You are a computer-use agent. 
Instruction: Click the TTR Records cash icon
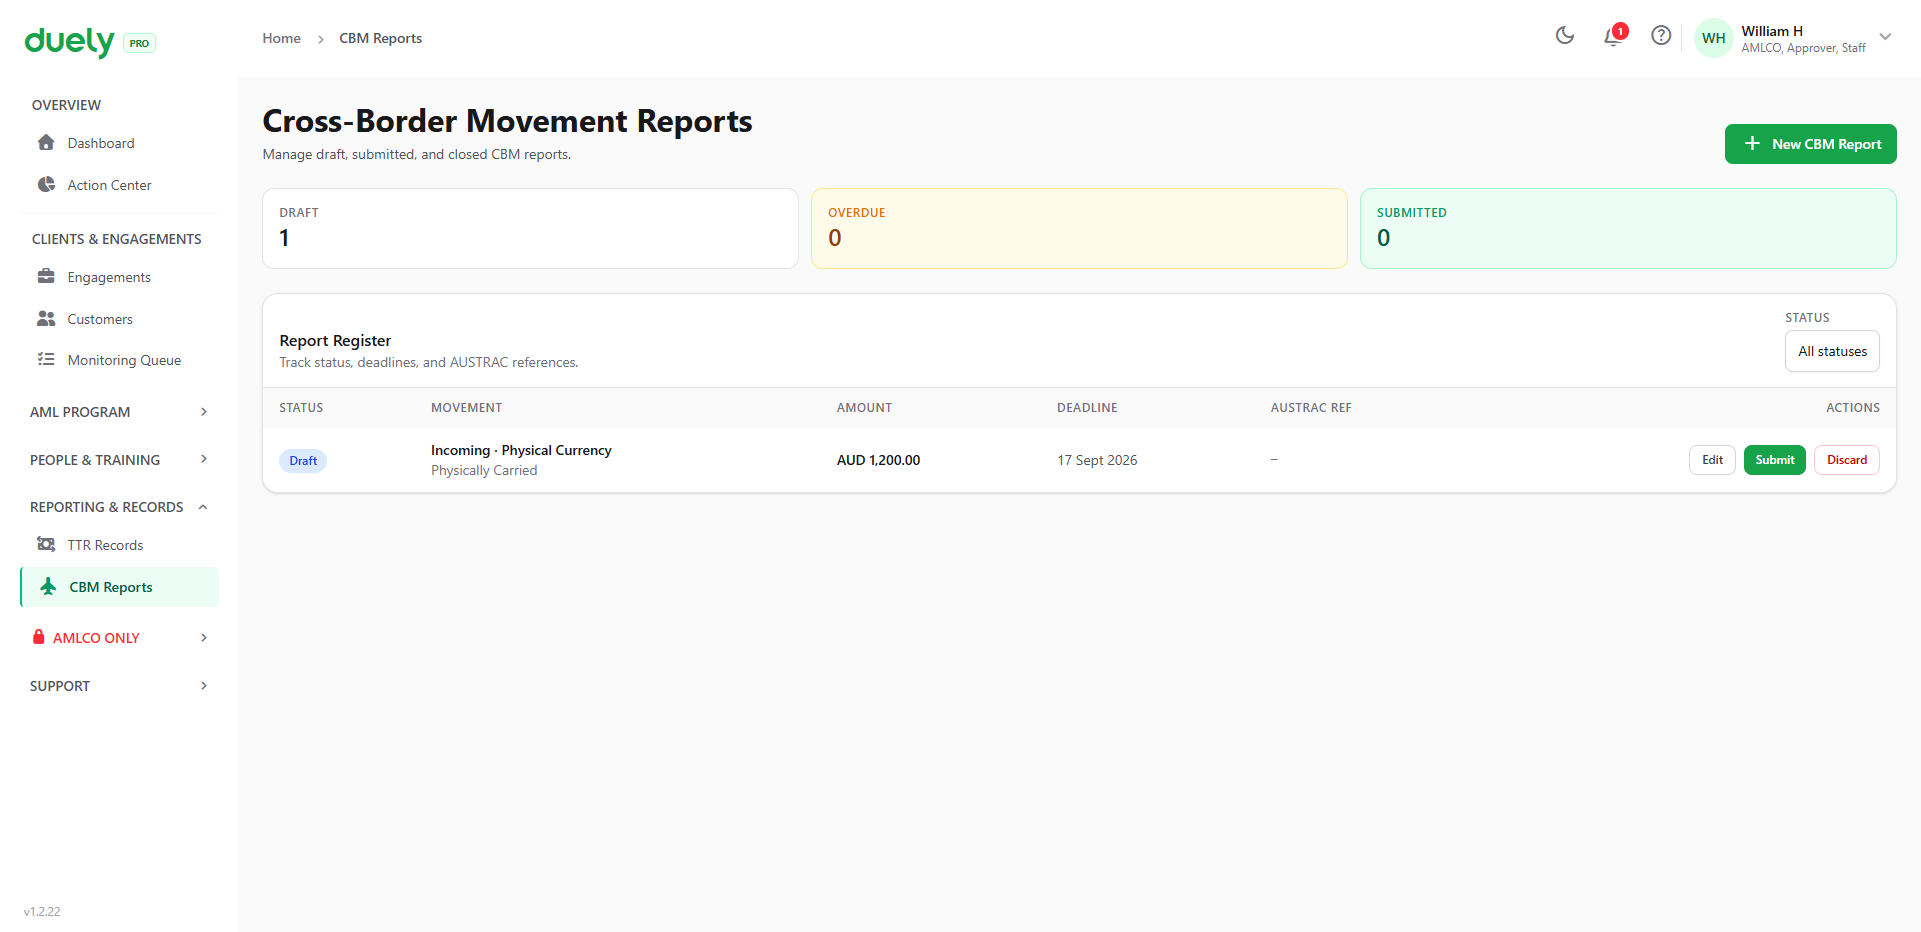coord(46,544)
